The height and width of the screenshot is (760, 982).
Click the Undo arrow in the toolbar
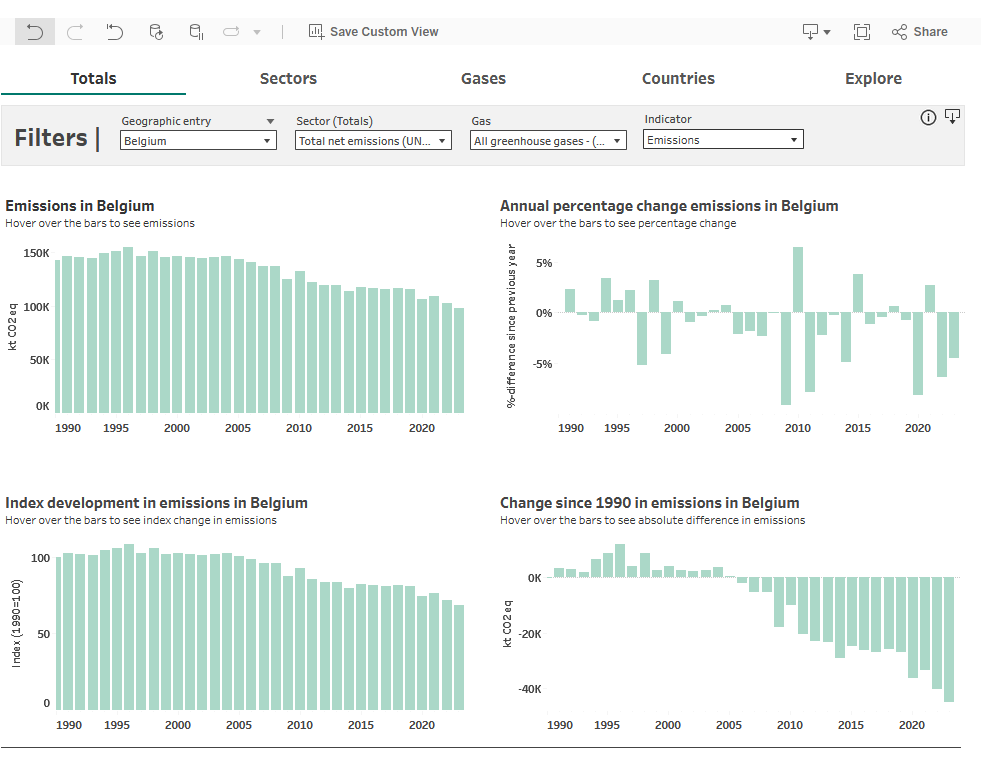(x=35, y=32)
